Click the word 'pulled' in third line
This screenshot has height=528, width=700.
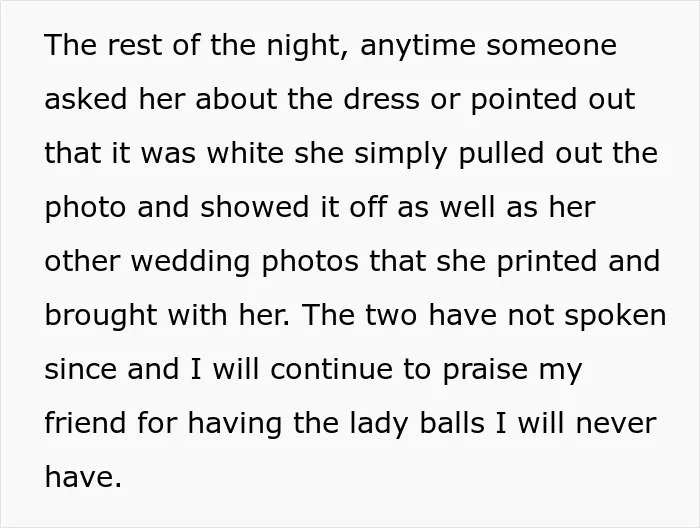(502, 154)
